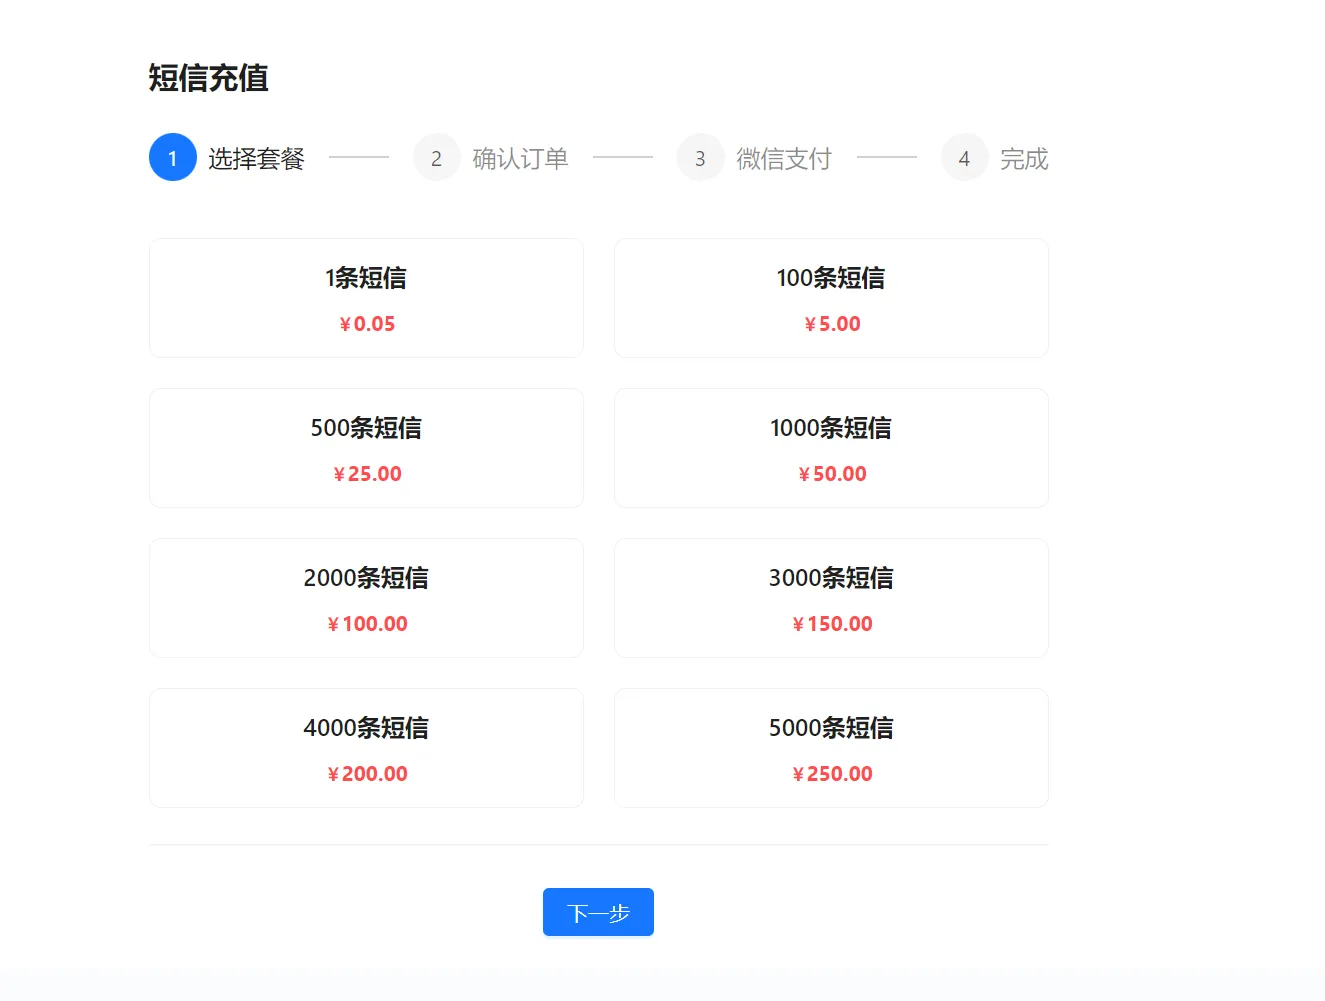Click the 短信充值 page heading
The width and height of the screenshot is (1325, 1001).
tap(209, 78)
